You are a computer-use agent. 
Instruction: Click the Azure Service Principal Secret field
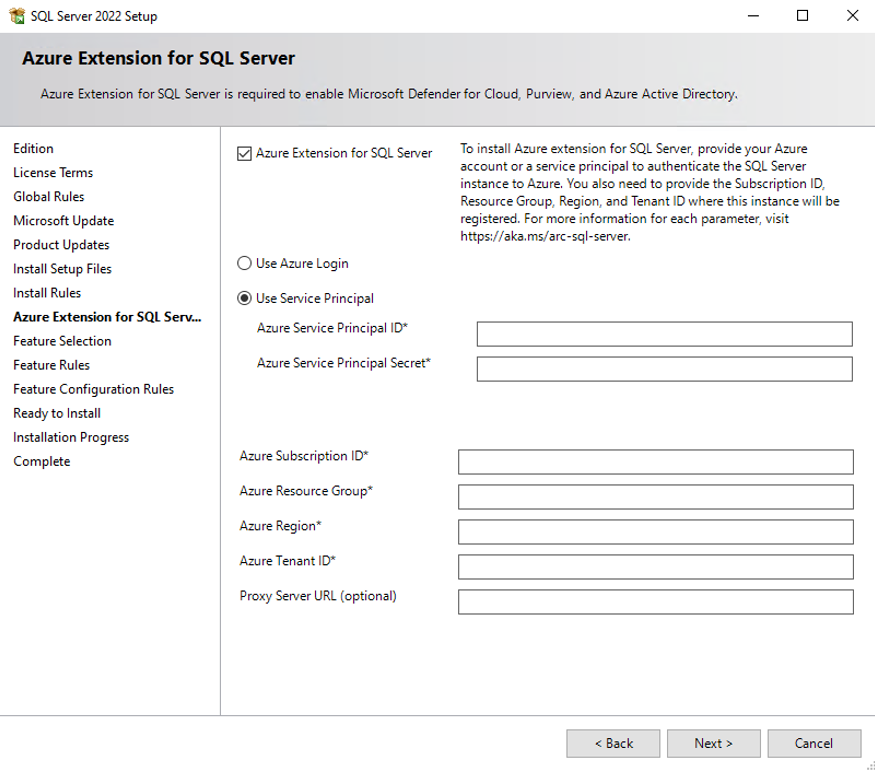coord(664,369)
